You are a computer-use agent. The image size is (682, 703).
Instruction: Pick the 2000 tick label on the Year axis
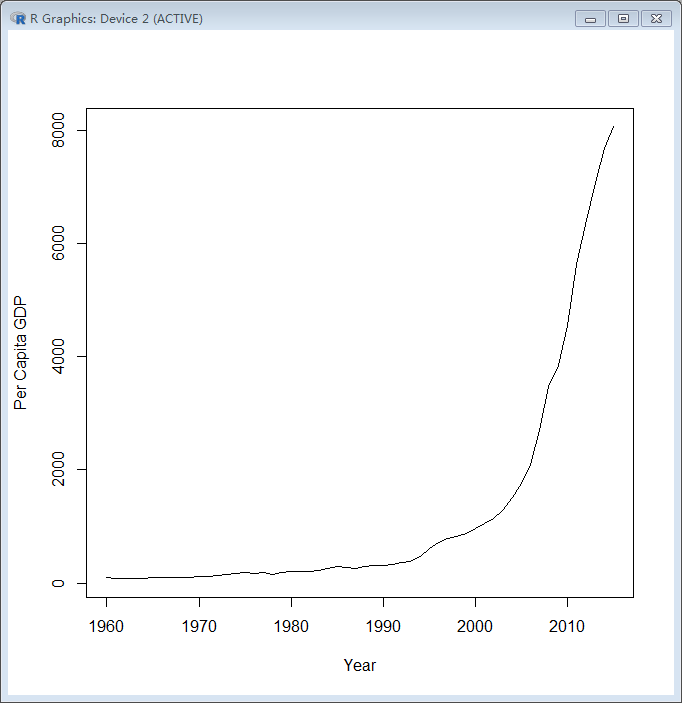[x=475, y=627]
